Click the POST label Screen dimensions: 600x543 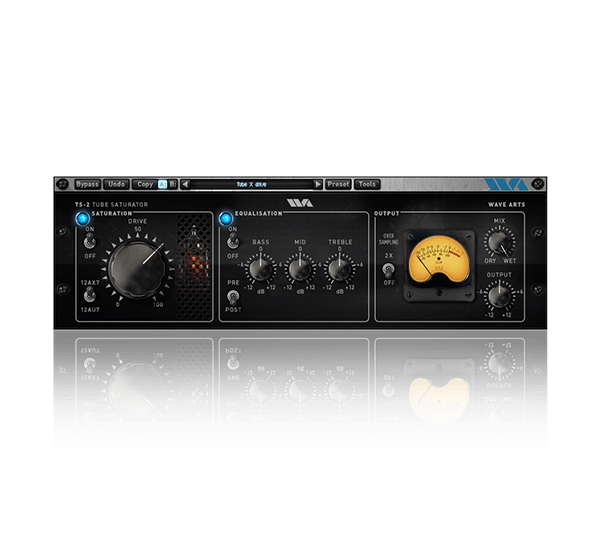point(233,310)
